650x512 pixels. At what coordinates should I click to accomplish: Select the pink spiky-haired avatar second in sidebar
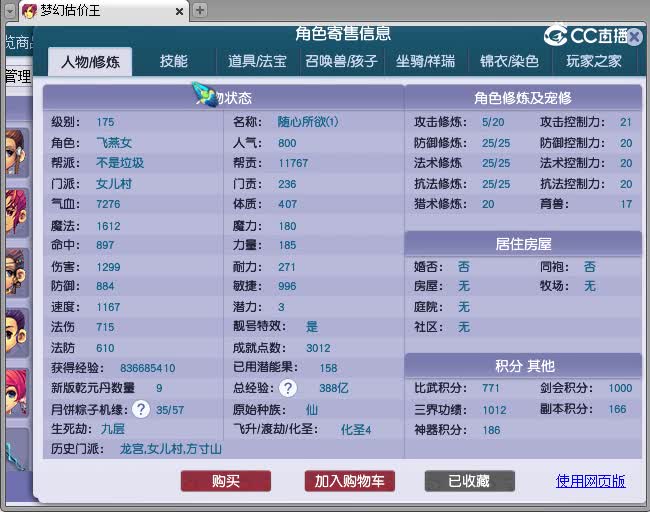[x=17, y=212]
